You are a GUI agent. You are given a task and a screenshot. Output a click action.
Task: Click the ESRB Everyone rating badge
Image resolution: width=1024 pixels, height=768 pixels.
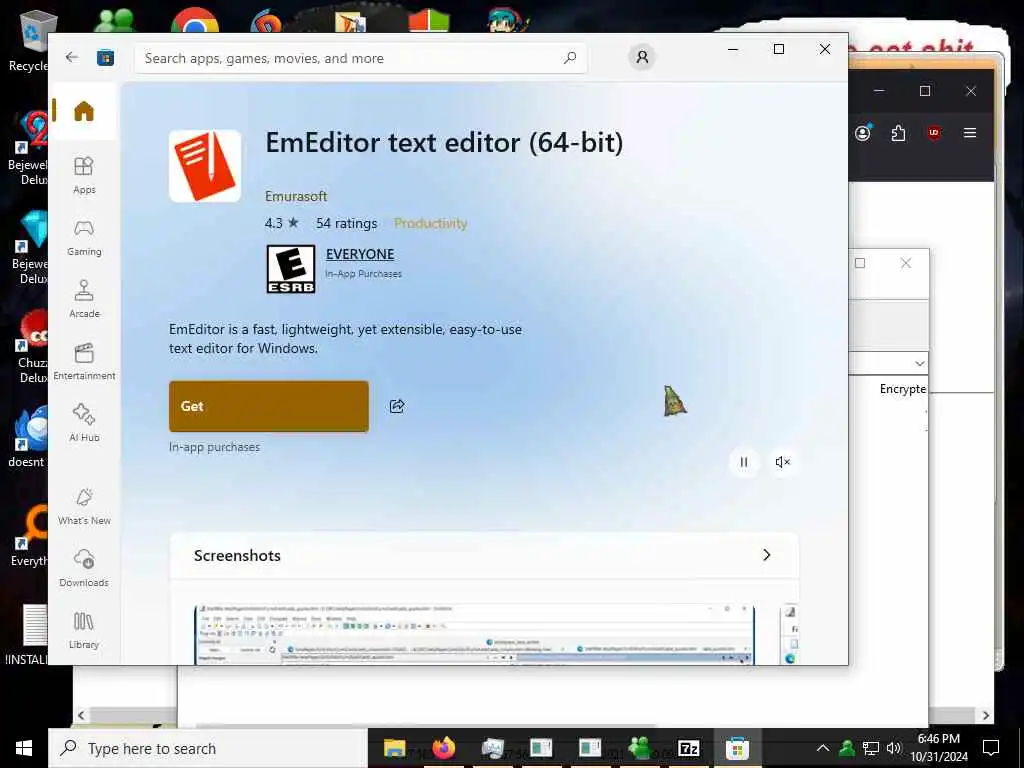pos(291,269)
